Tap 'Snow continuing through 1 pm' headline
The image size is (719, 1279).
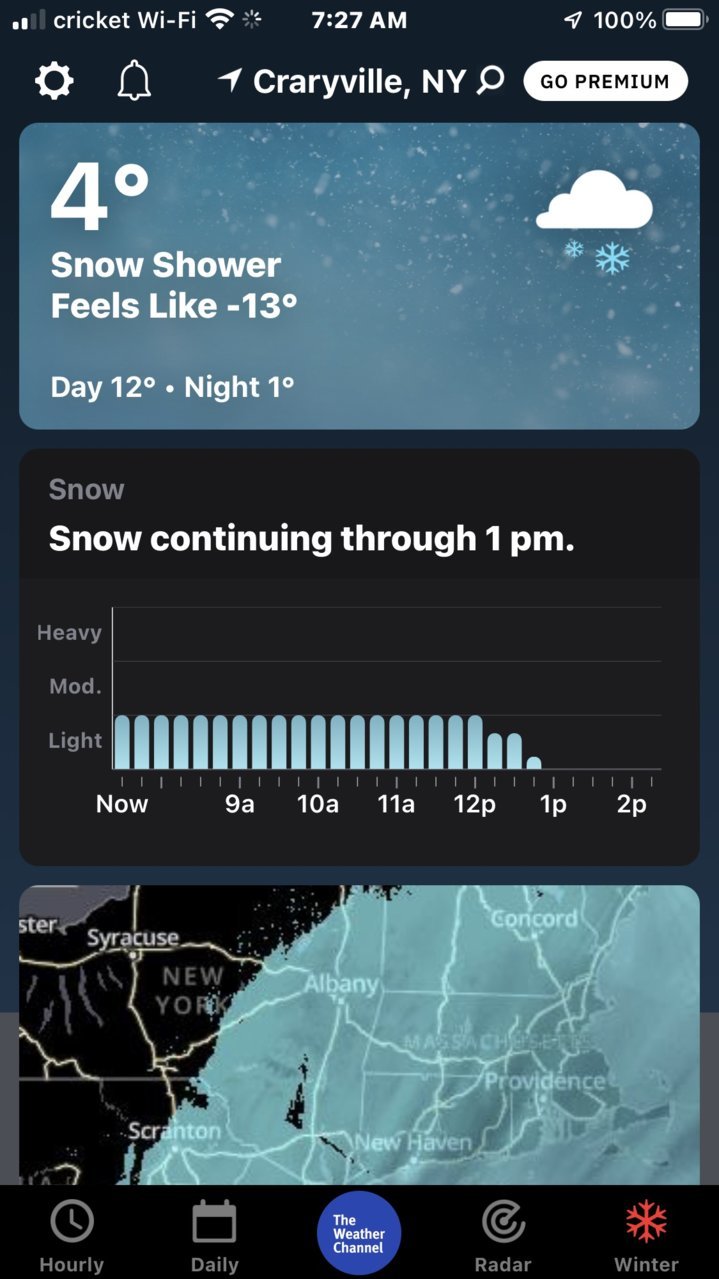312,538
